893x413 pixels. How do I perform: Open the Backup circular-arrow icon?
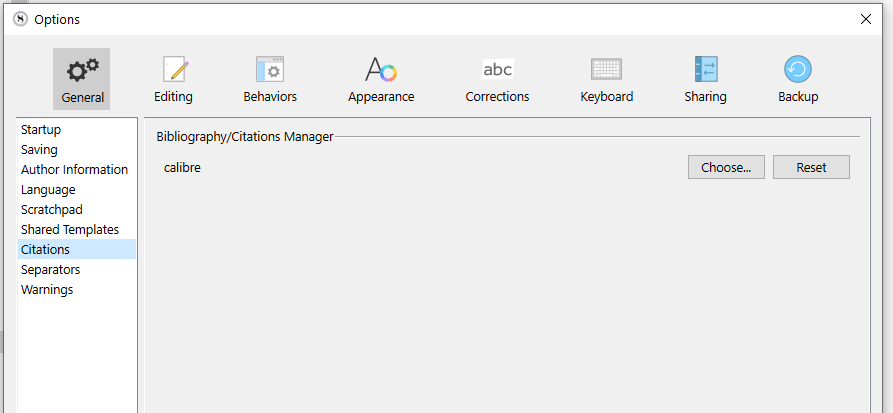pyautogui.click(x=798, y=69)
